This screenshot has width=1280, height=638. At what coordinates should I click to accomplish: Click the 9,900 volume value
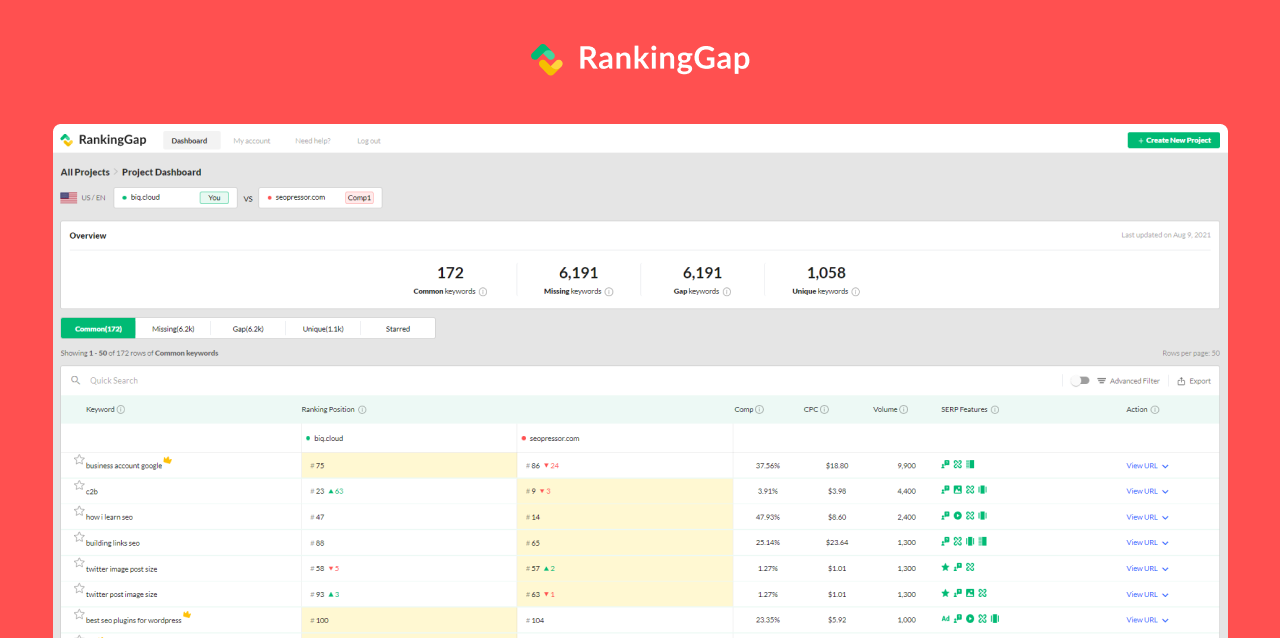coord(906,466)
